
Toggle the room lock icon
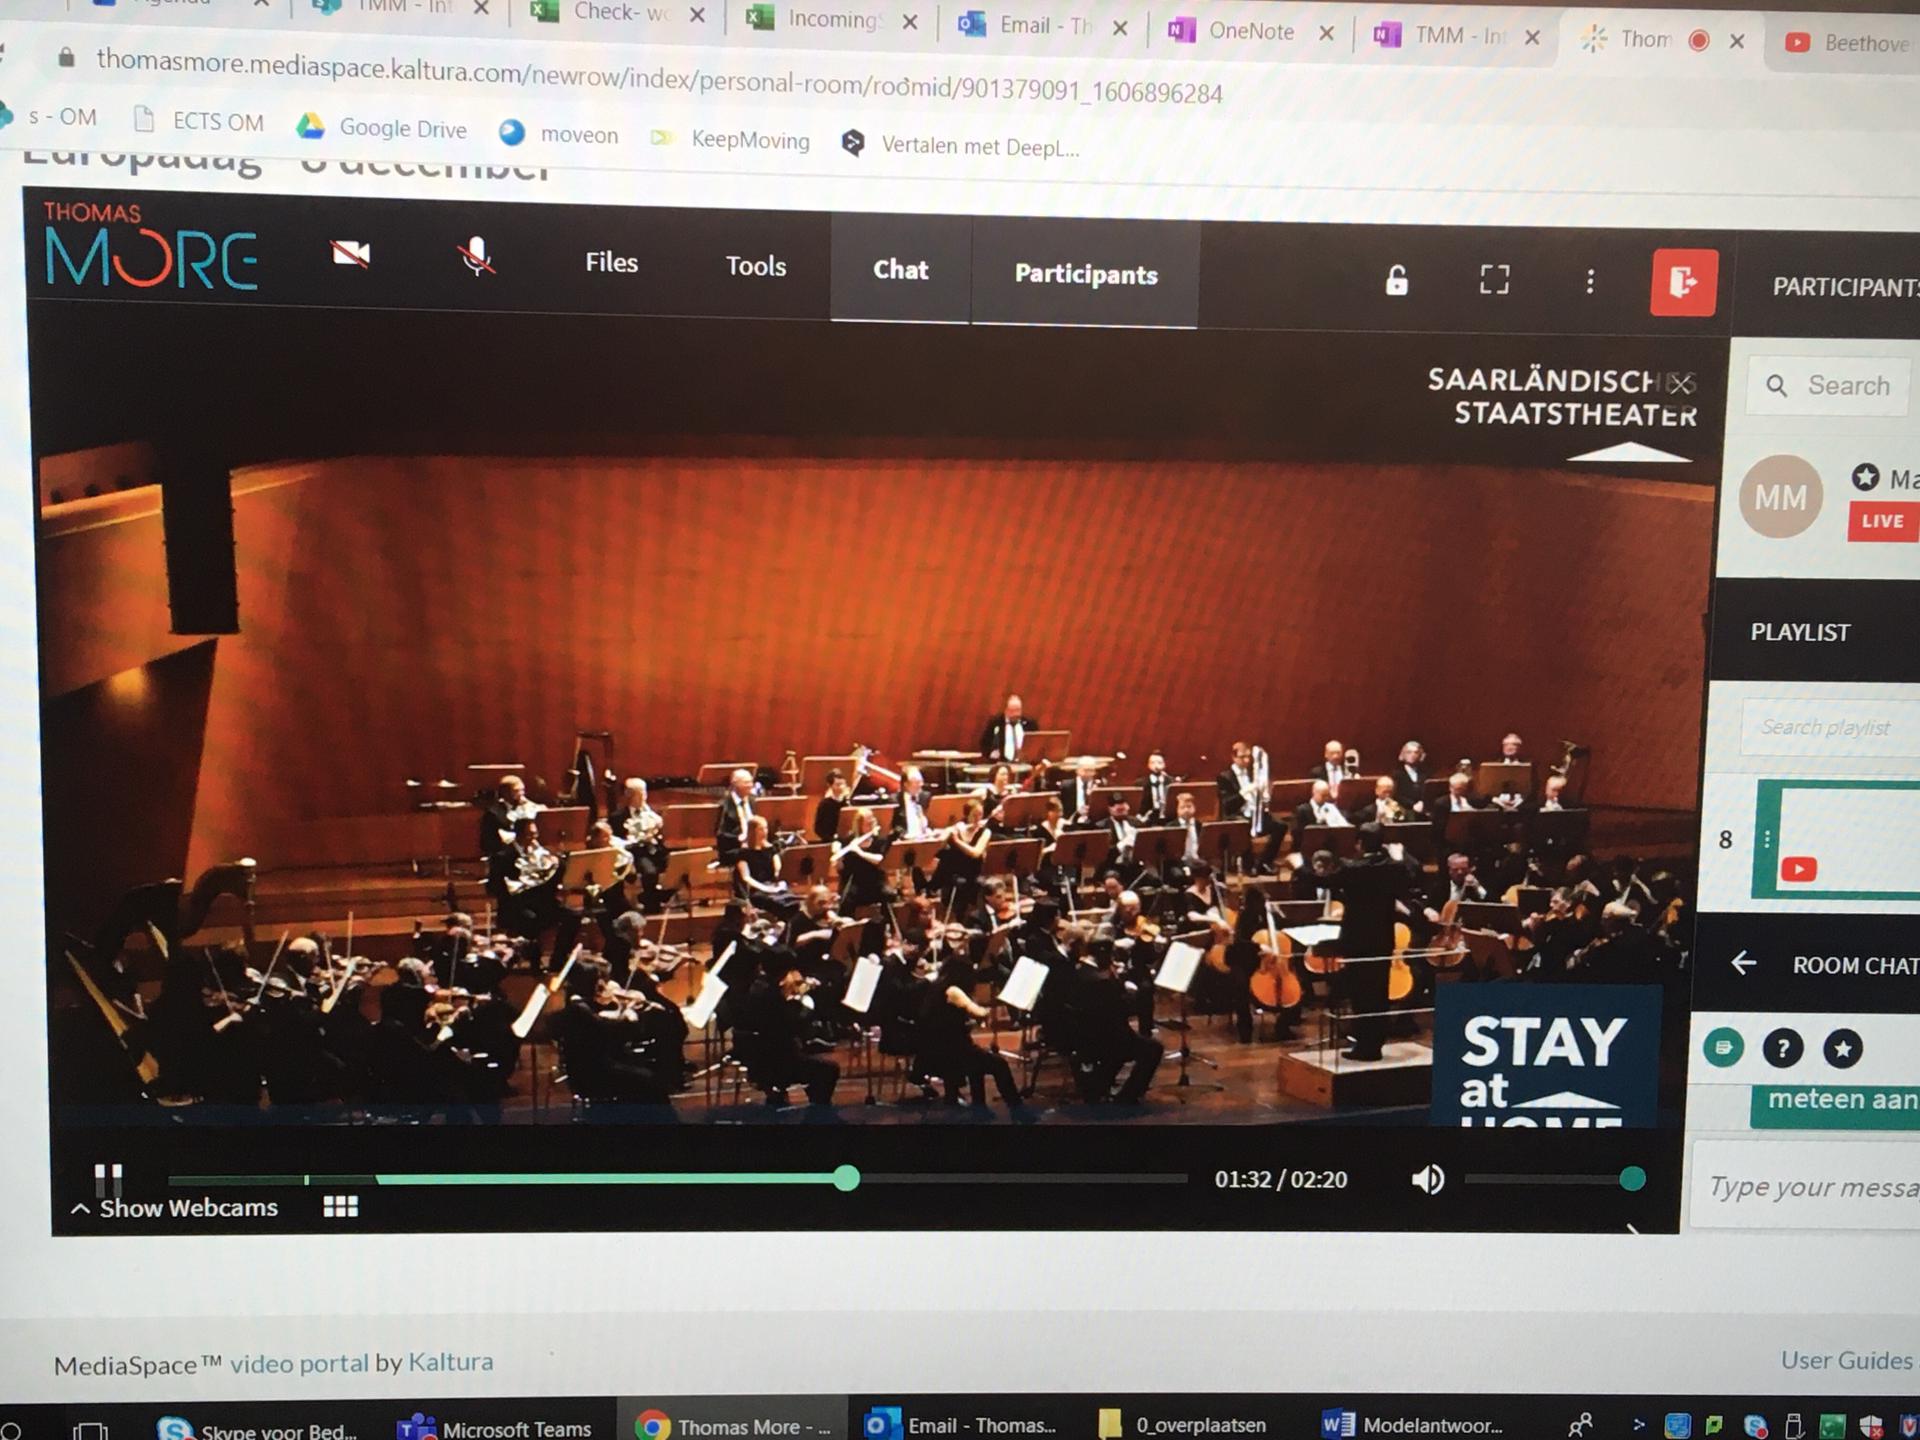click(x=1396, y=280)
